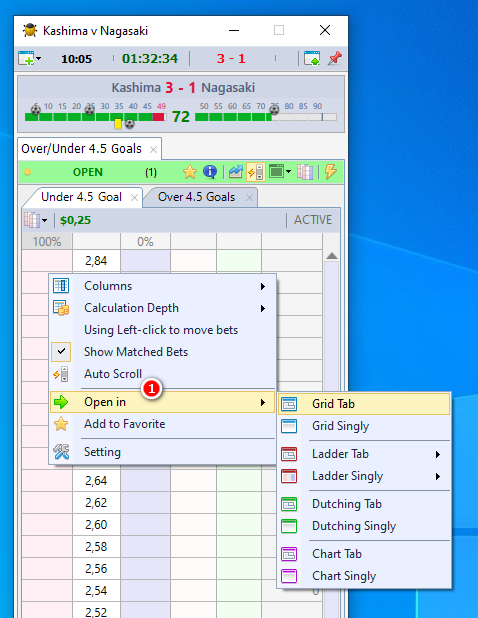
Task: Click the 2,60 odds cell
Action: (x=96, y=525)
